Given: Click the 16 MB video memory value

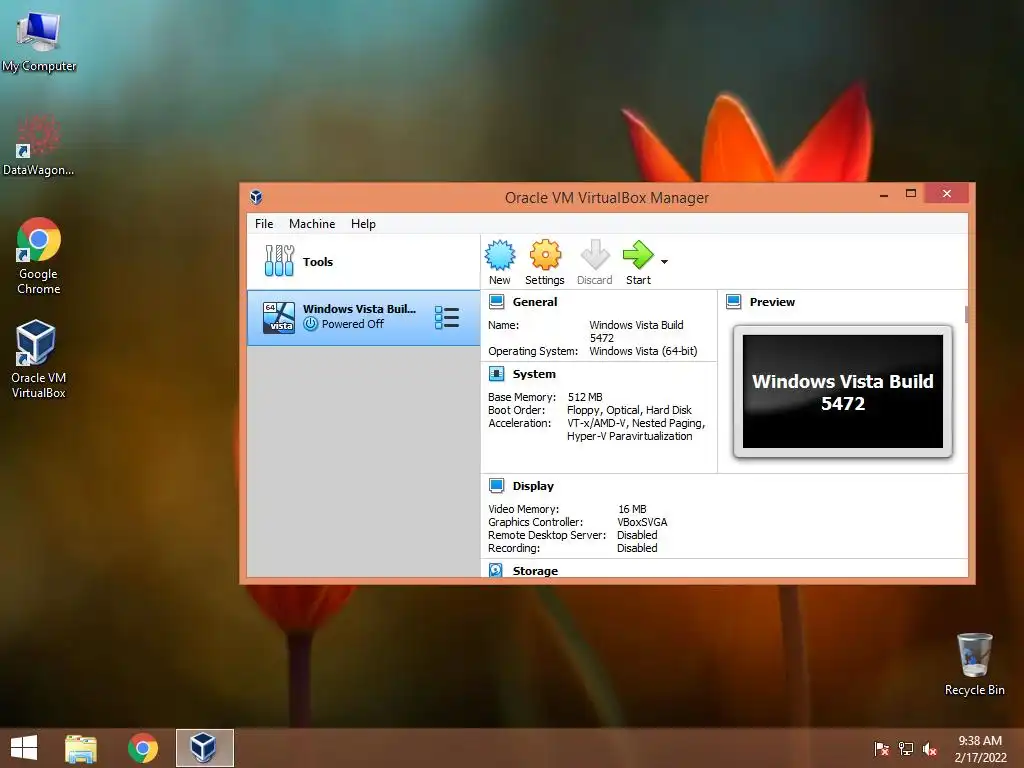Looking at the screenshot, I should point(632,509).
